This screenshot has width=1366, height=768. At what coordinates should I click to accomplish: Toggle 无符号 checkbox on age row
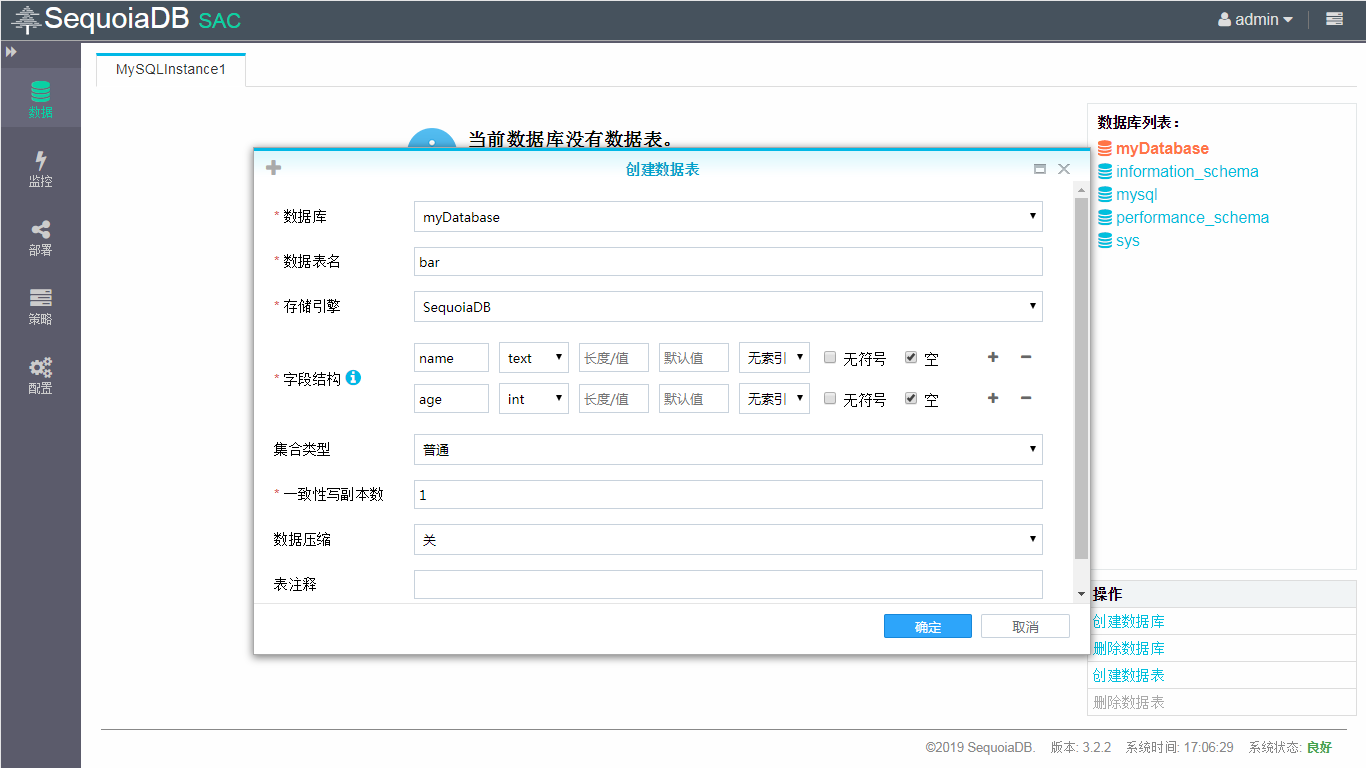(830, 398)
